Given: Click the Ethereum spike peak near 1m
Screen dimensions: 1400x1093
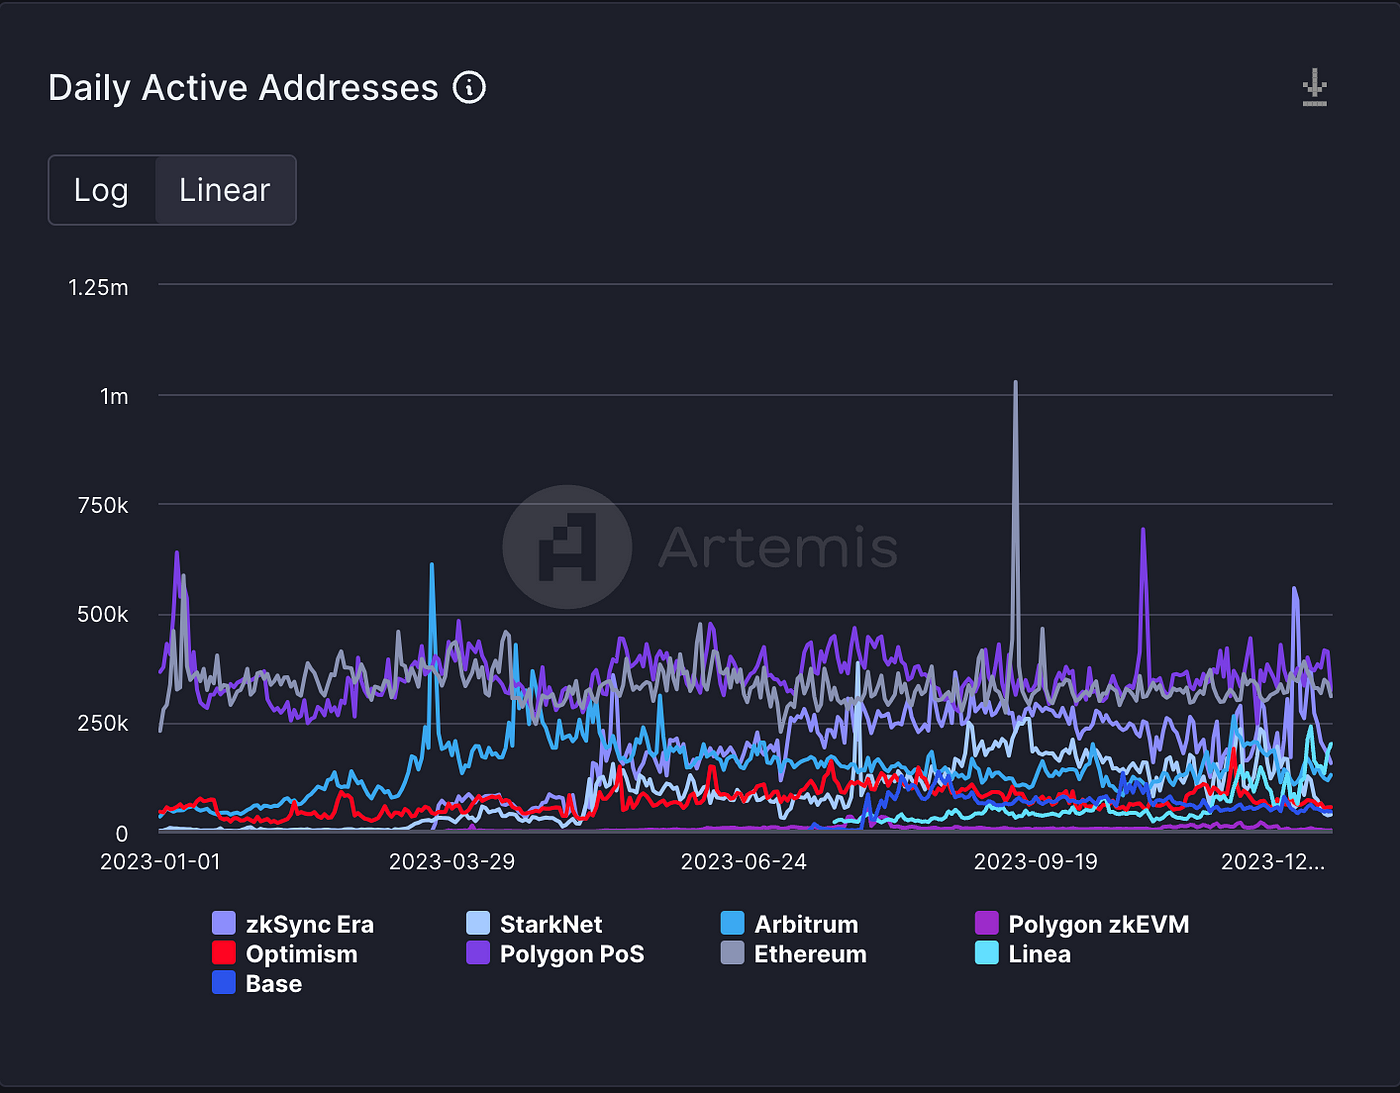Looking at the screenshot, I should (1016, 382).
